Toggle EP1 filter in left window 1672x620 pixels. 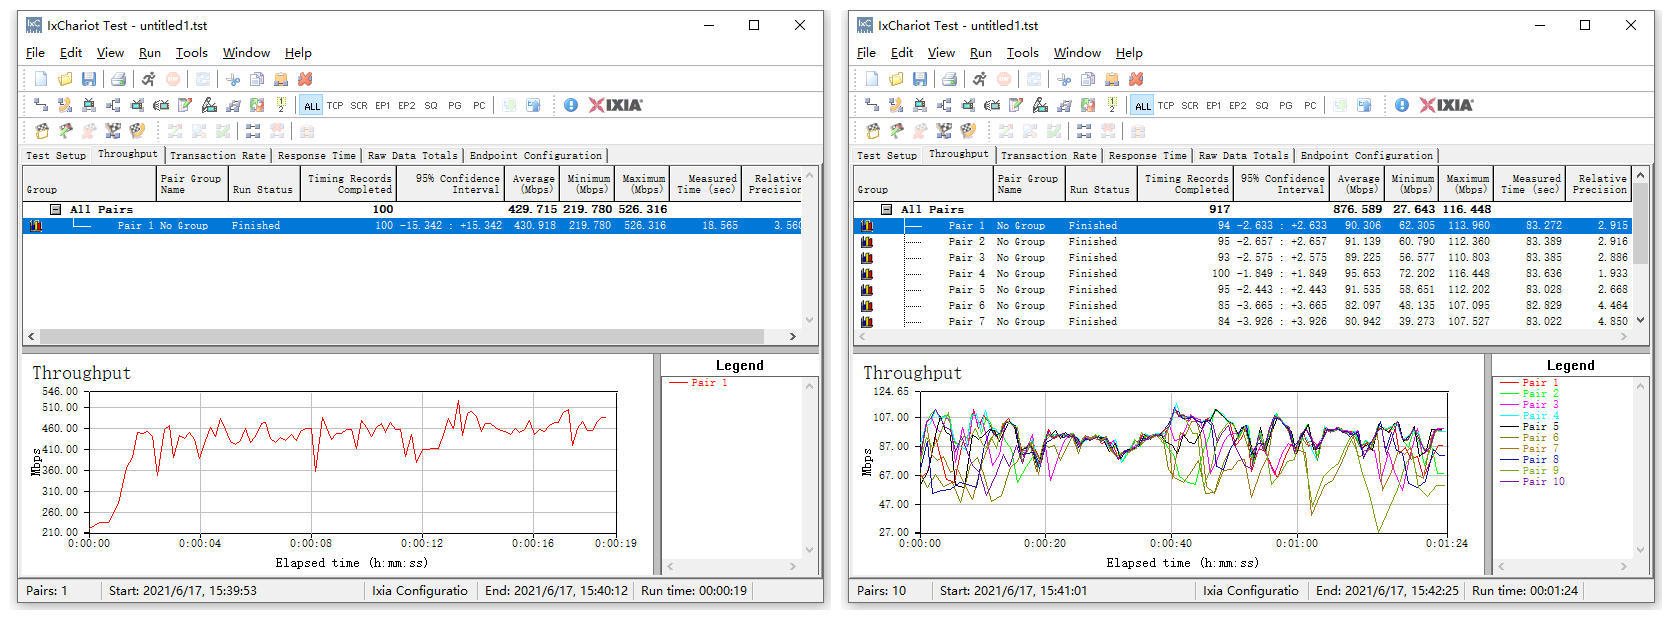tap(383, 105)
